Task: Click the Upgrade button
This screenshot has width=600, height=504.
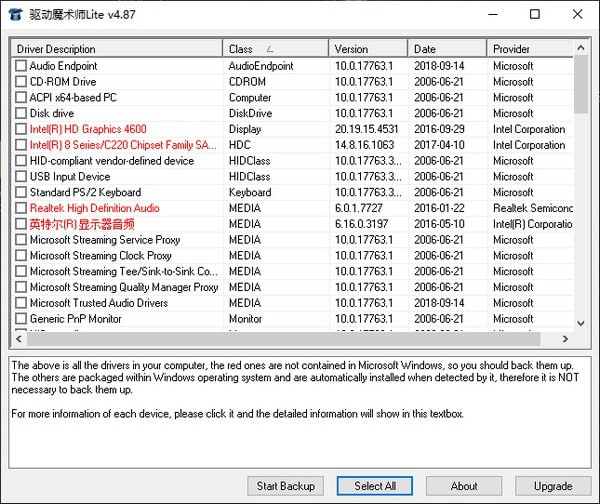Action: point(553,486)
